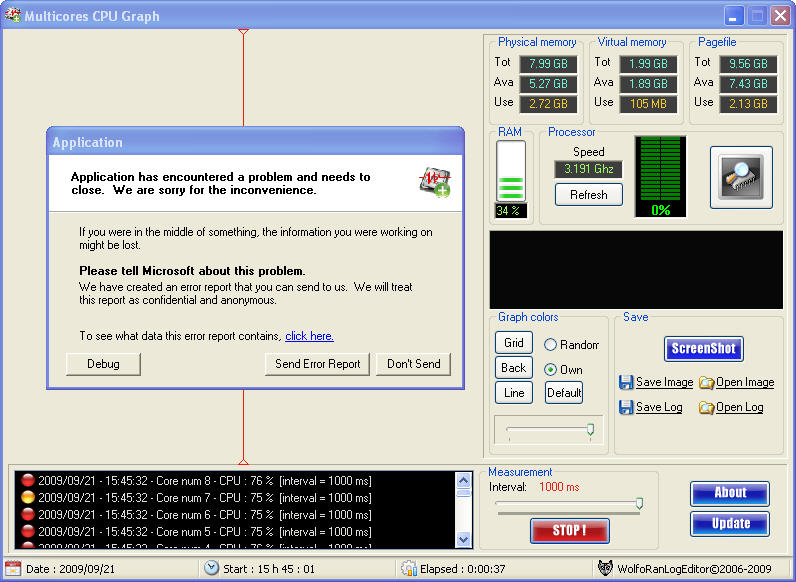Click the Graph colors slider thumb

tap(590, 430)
